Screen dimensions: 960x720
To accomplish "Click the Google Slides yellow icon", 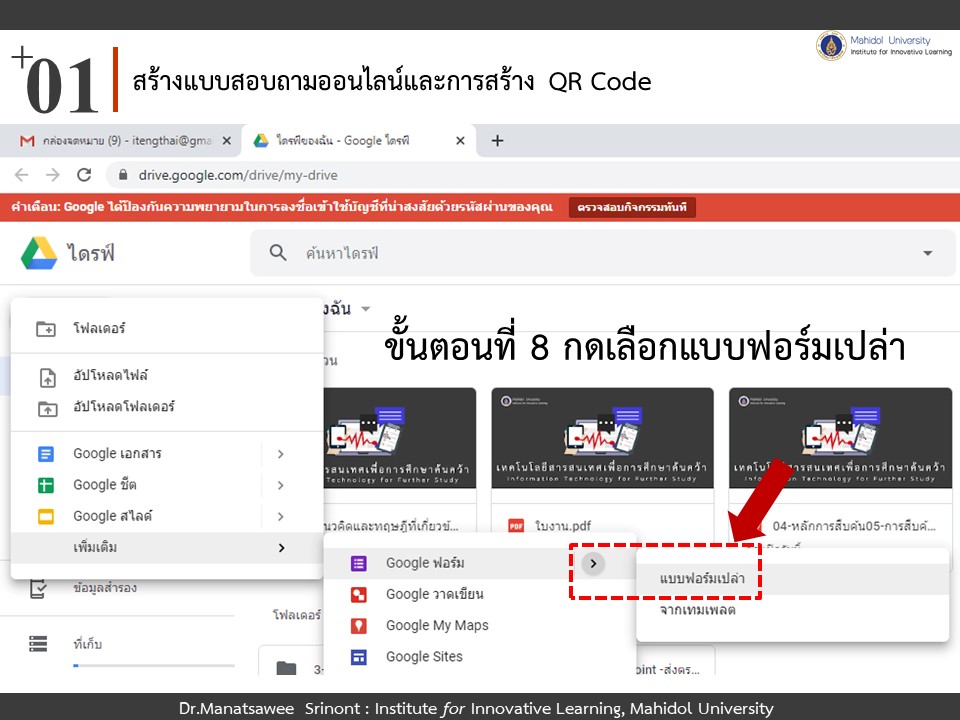I will pos(45,517).
